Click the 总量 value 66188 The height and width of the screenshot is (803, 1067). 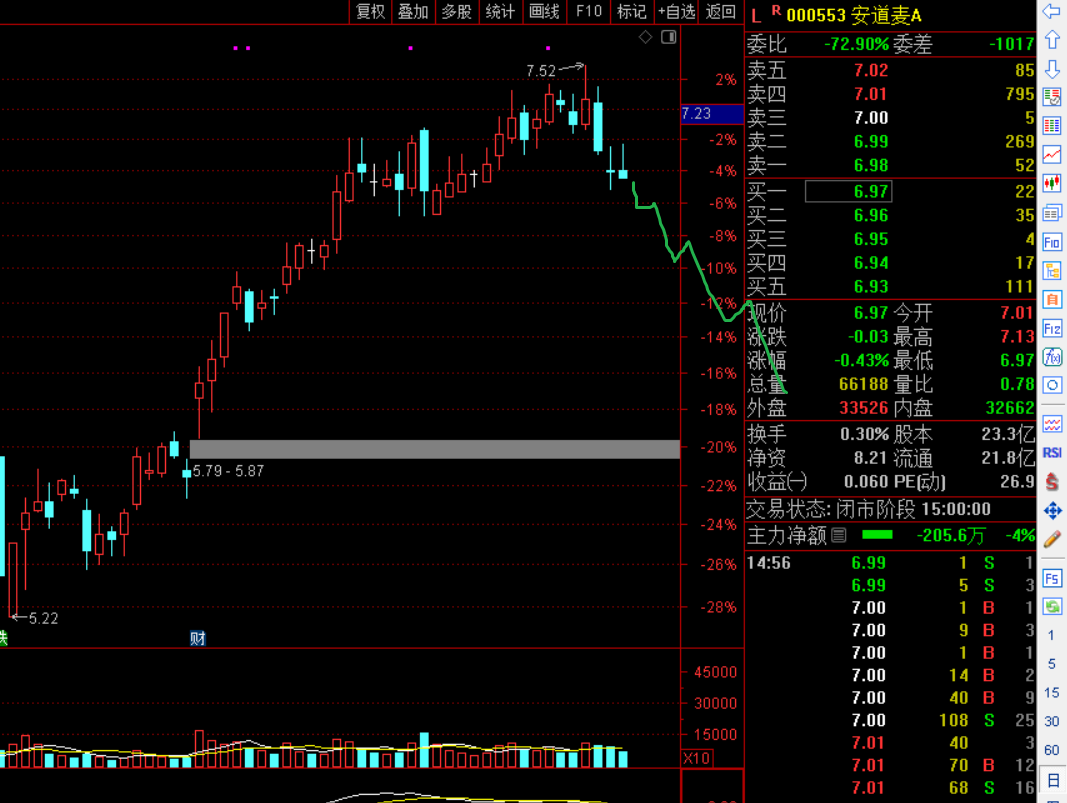coord(863,384)
